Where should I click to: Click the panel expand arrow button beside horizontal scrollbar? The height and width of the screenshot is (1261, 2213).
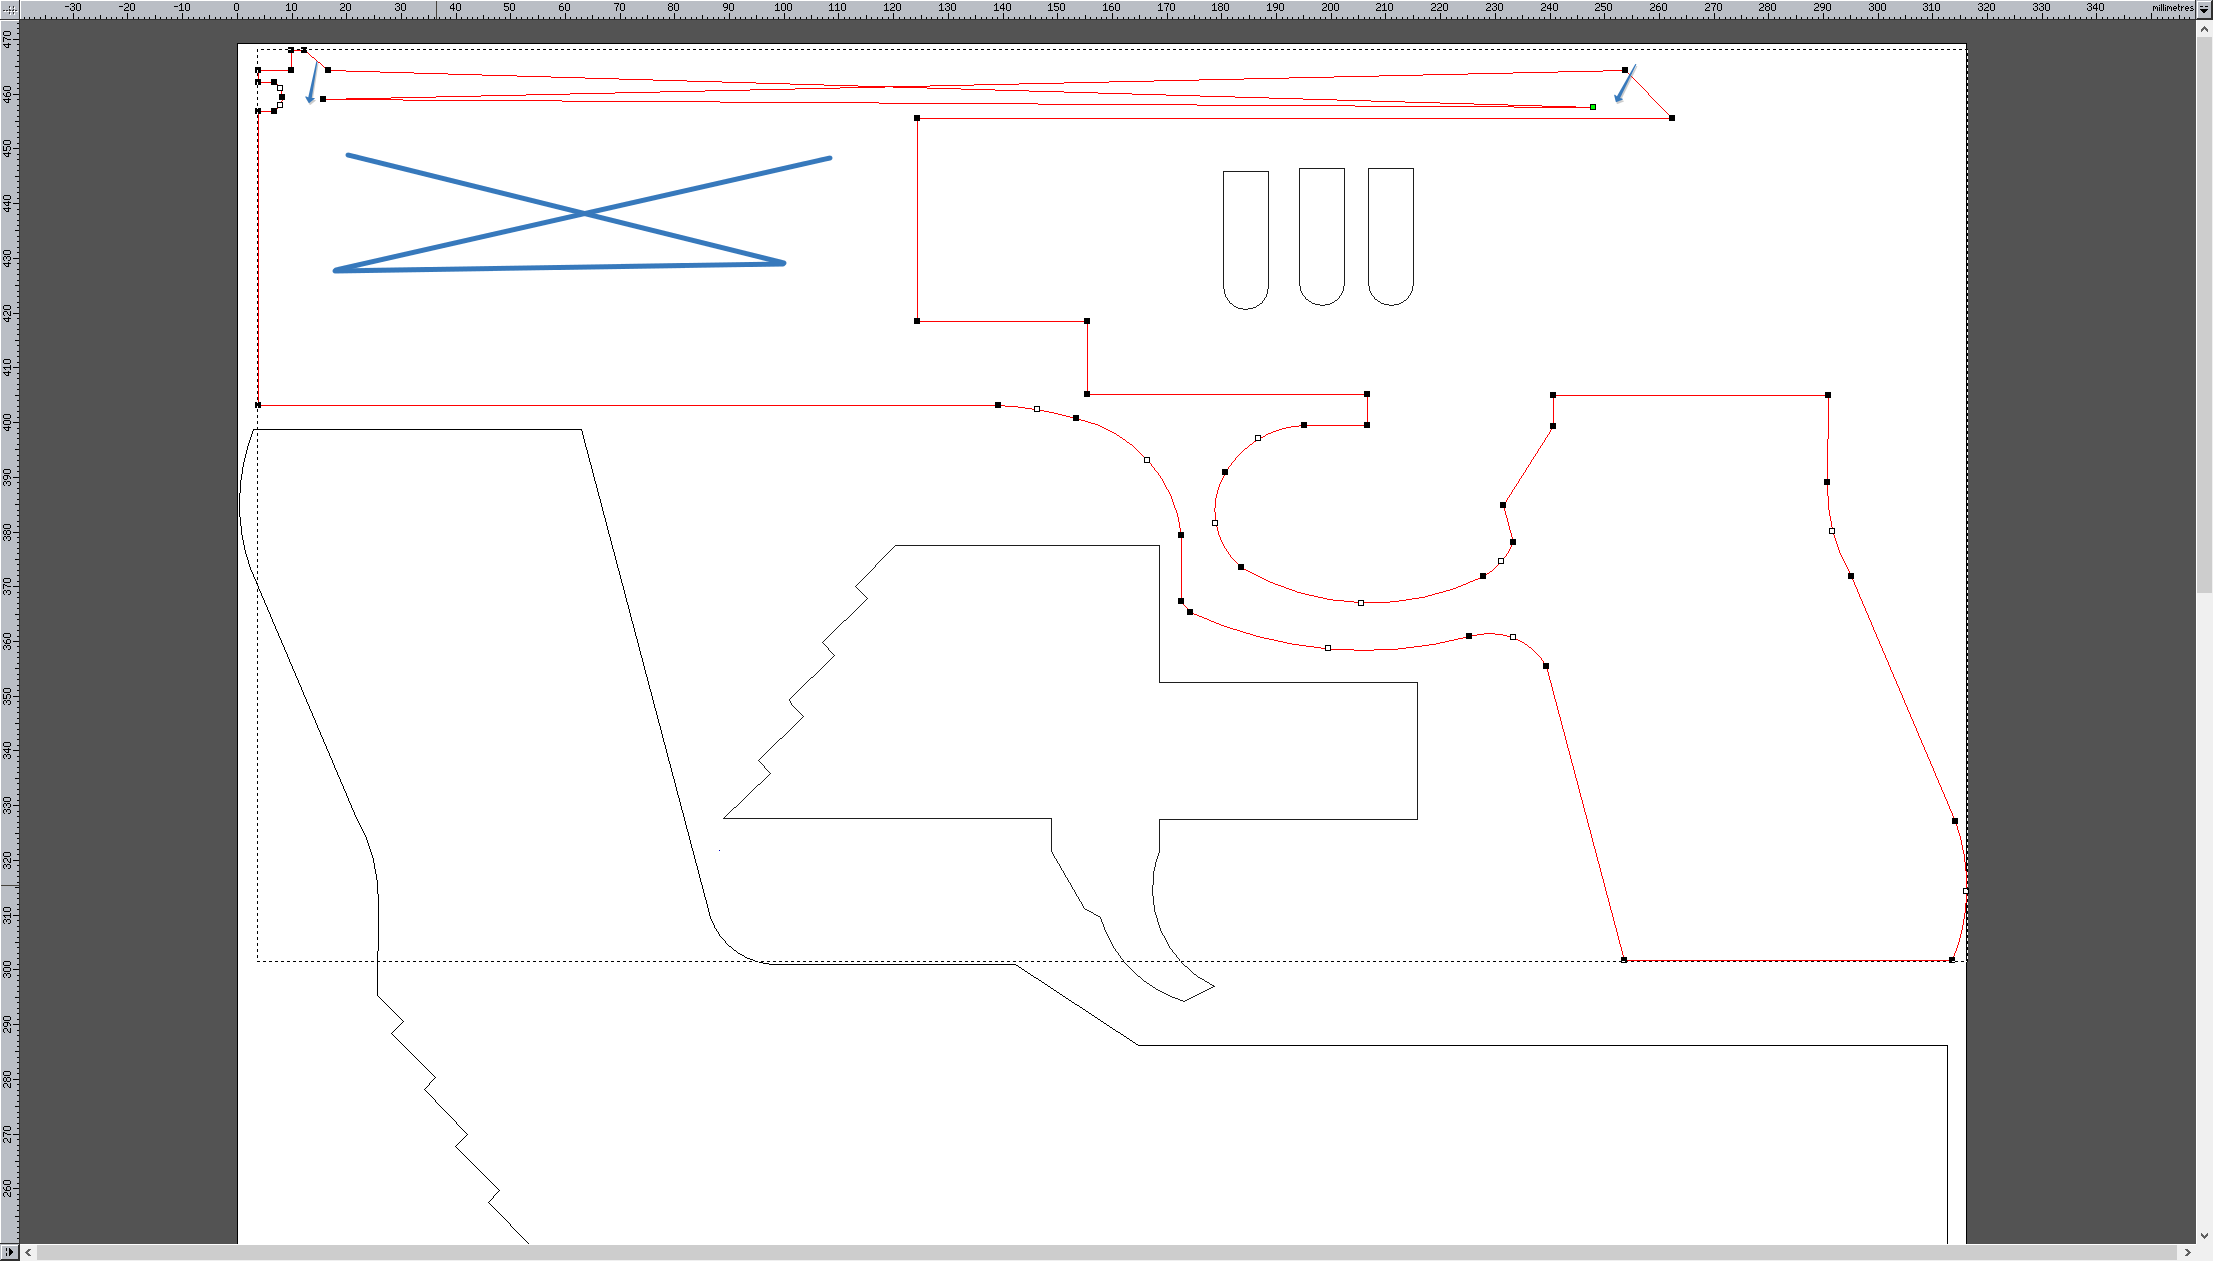(9, 1252)
